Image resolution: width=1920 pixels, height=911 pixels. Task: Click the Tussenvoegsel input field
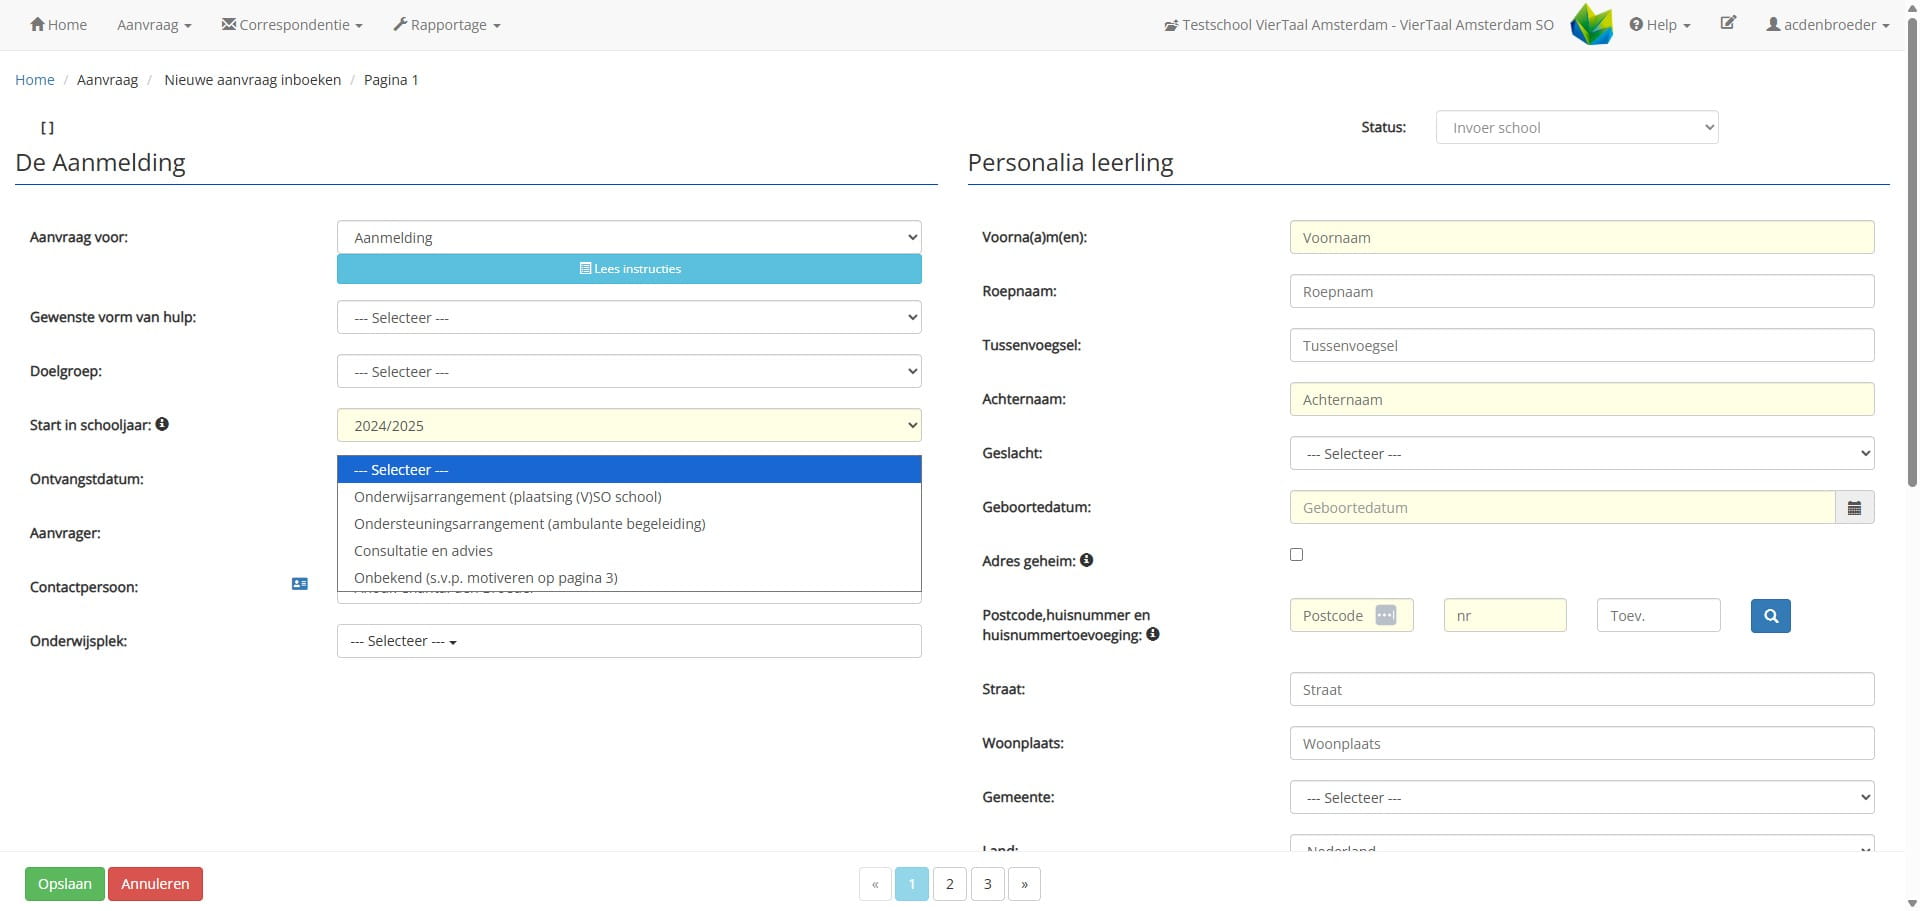tap(1582, 345)
